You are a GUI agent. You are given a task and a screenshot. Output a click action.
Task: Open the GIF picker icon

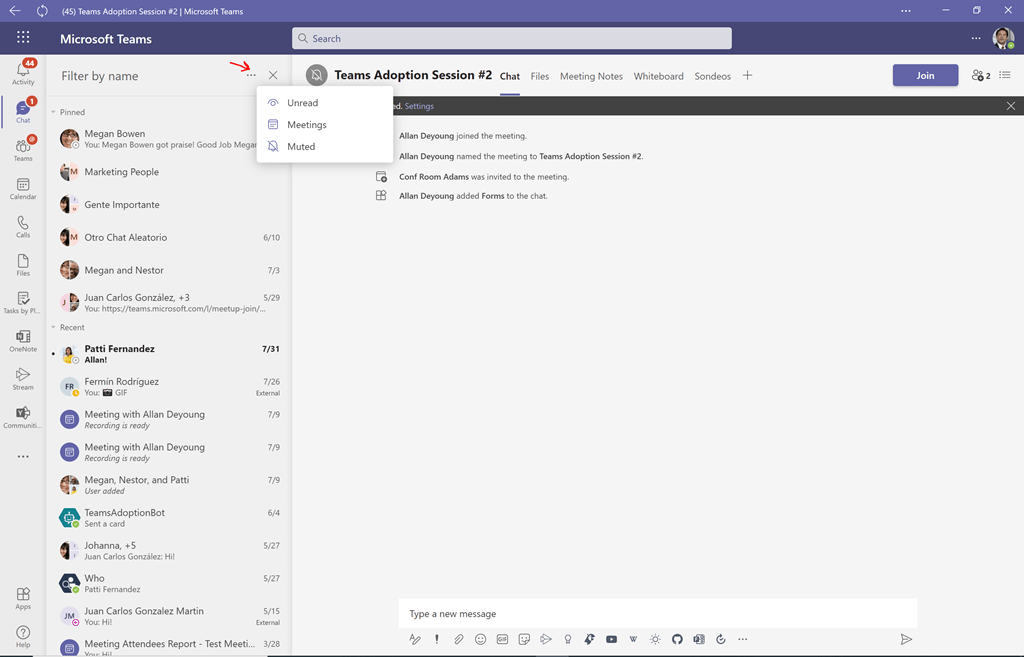click(502, 639)
